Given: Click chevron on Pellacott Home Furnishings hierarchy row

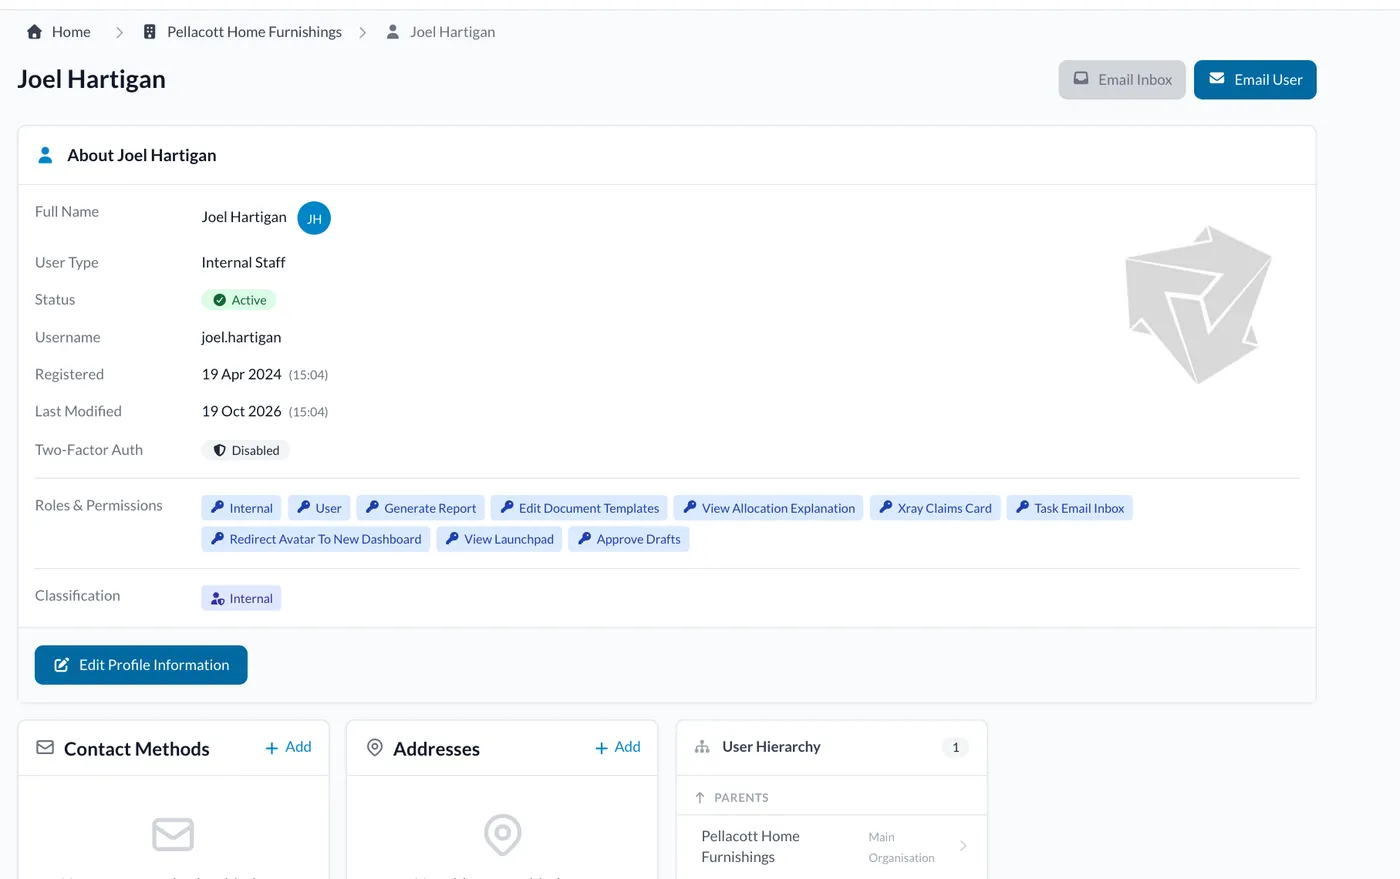Looking at the screenshot, I should tap(963, 846).
